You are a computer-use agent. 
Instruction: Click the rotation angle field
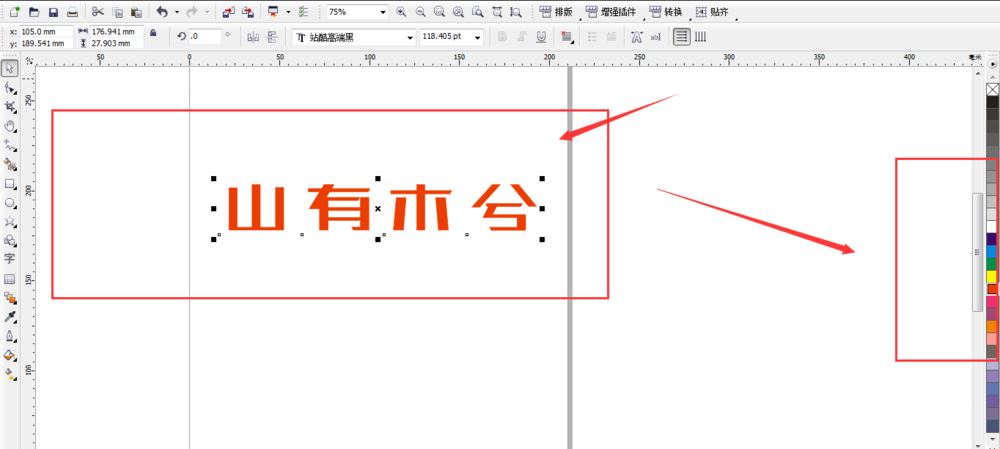pyautogui.click(x=205, y=37)
